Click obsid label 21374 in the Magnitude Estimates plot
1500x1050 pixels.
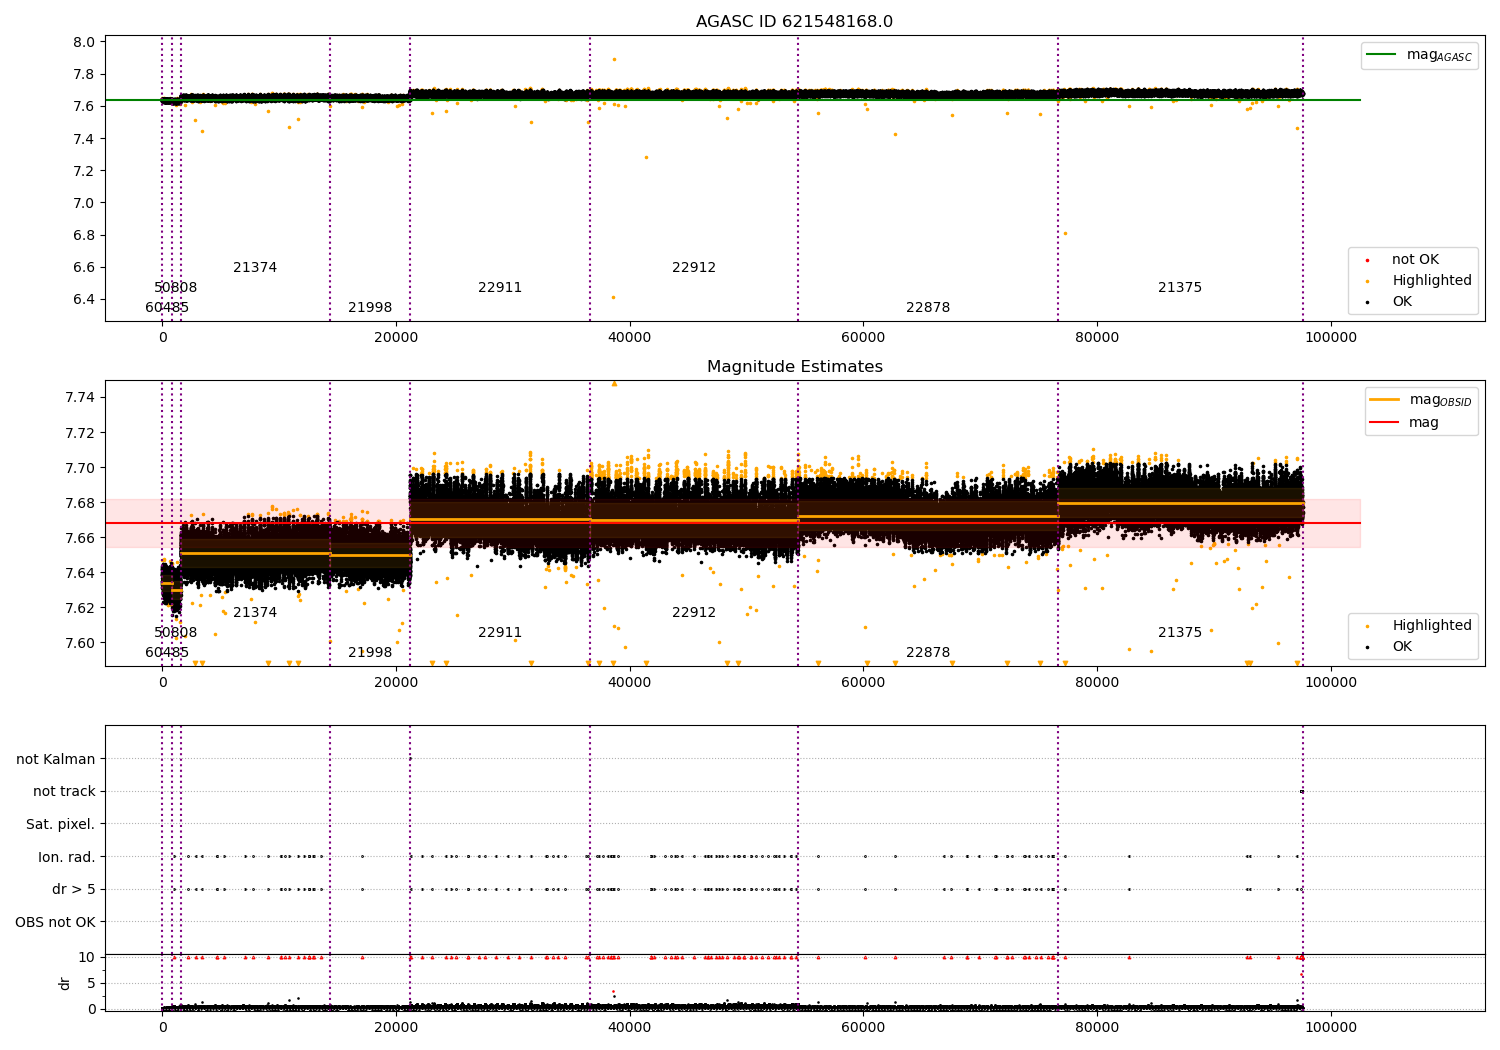click(255, 613)
